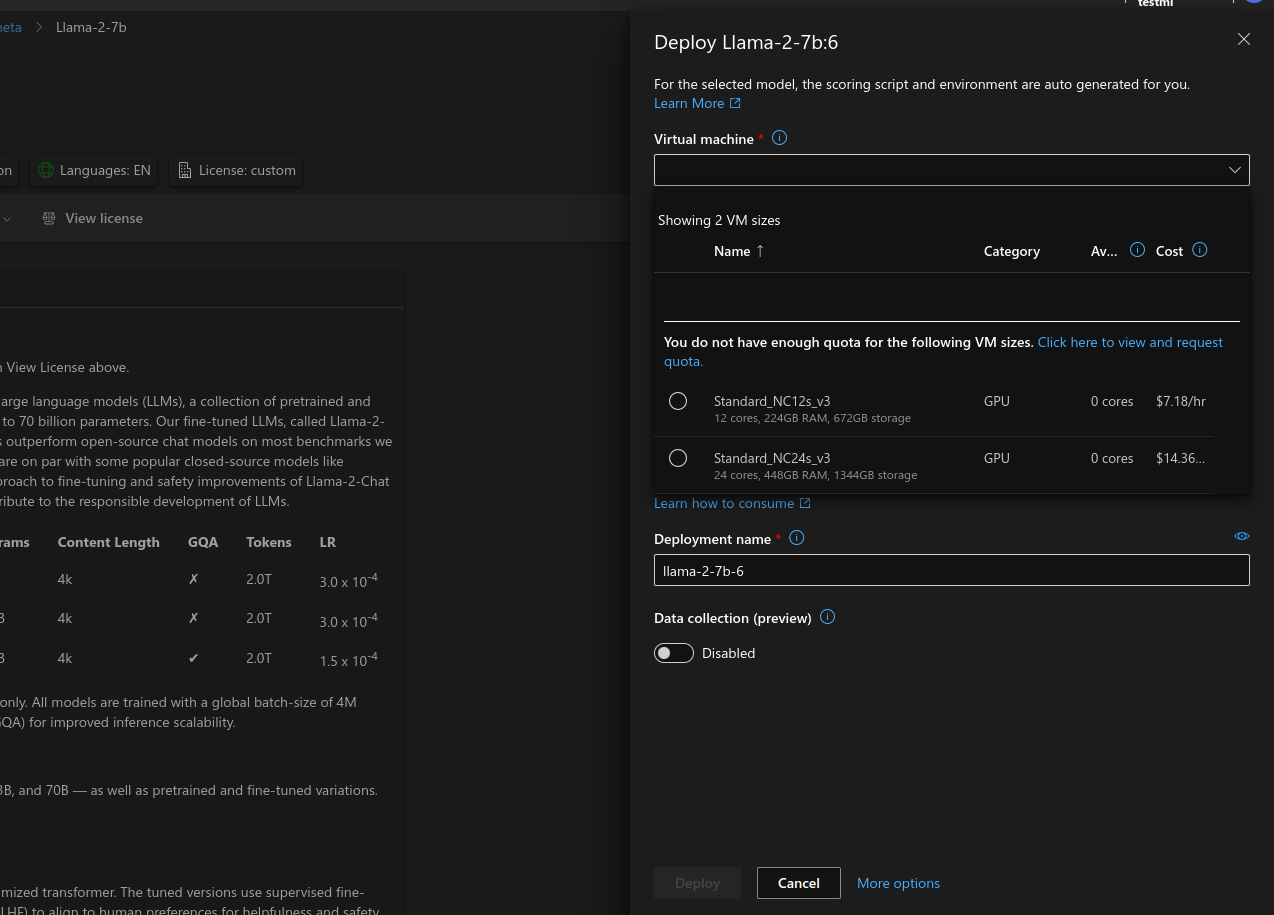
Task: Select the Standard_NC12s_v3 radio button
Action: tap(678, 401)
